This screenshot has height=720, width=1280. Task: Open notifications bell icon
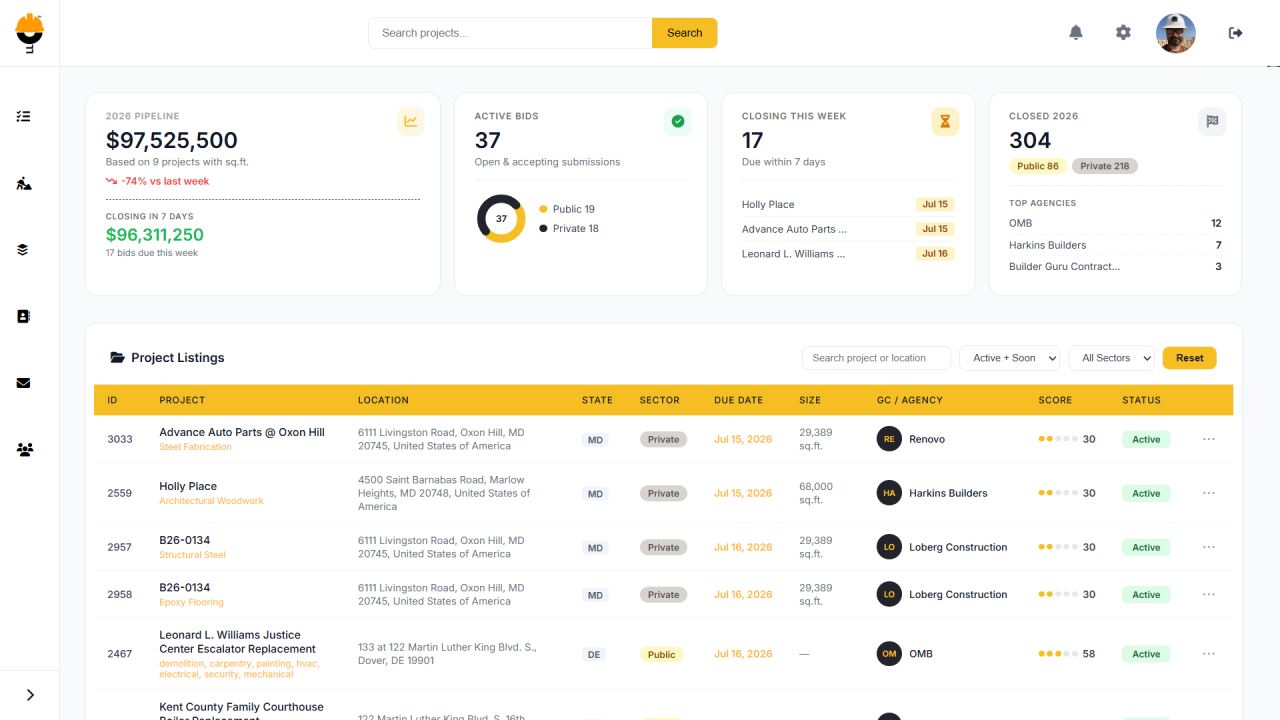[1076, 33]
